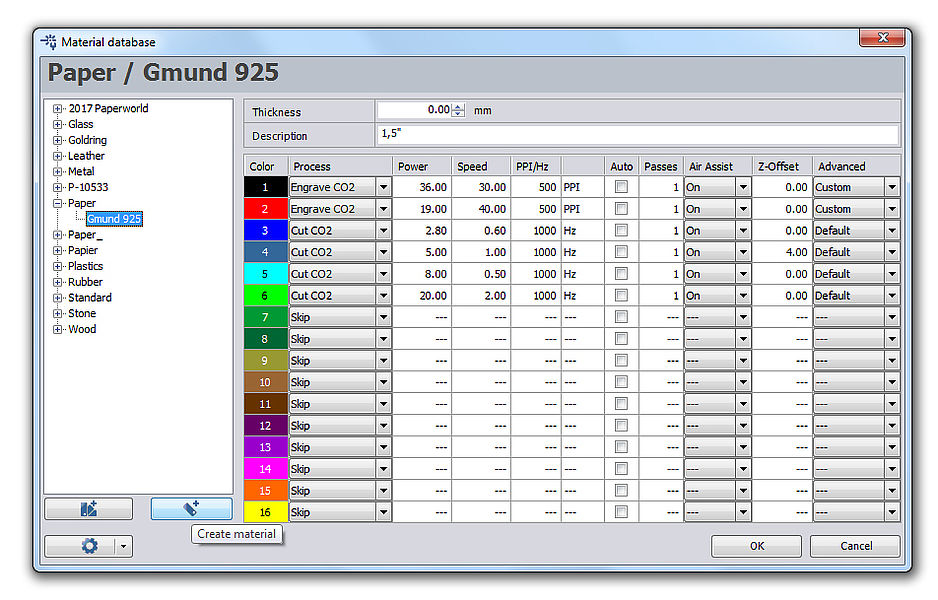Screen dimensions: 938x600
Task: Open the Process dropdown for color 1
Action: [x=383, y=187]
